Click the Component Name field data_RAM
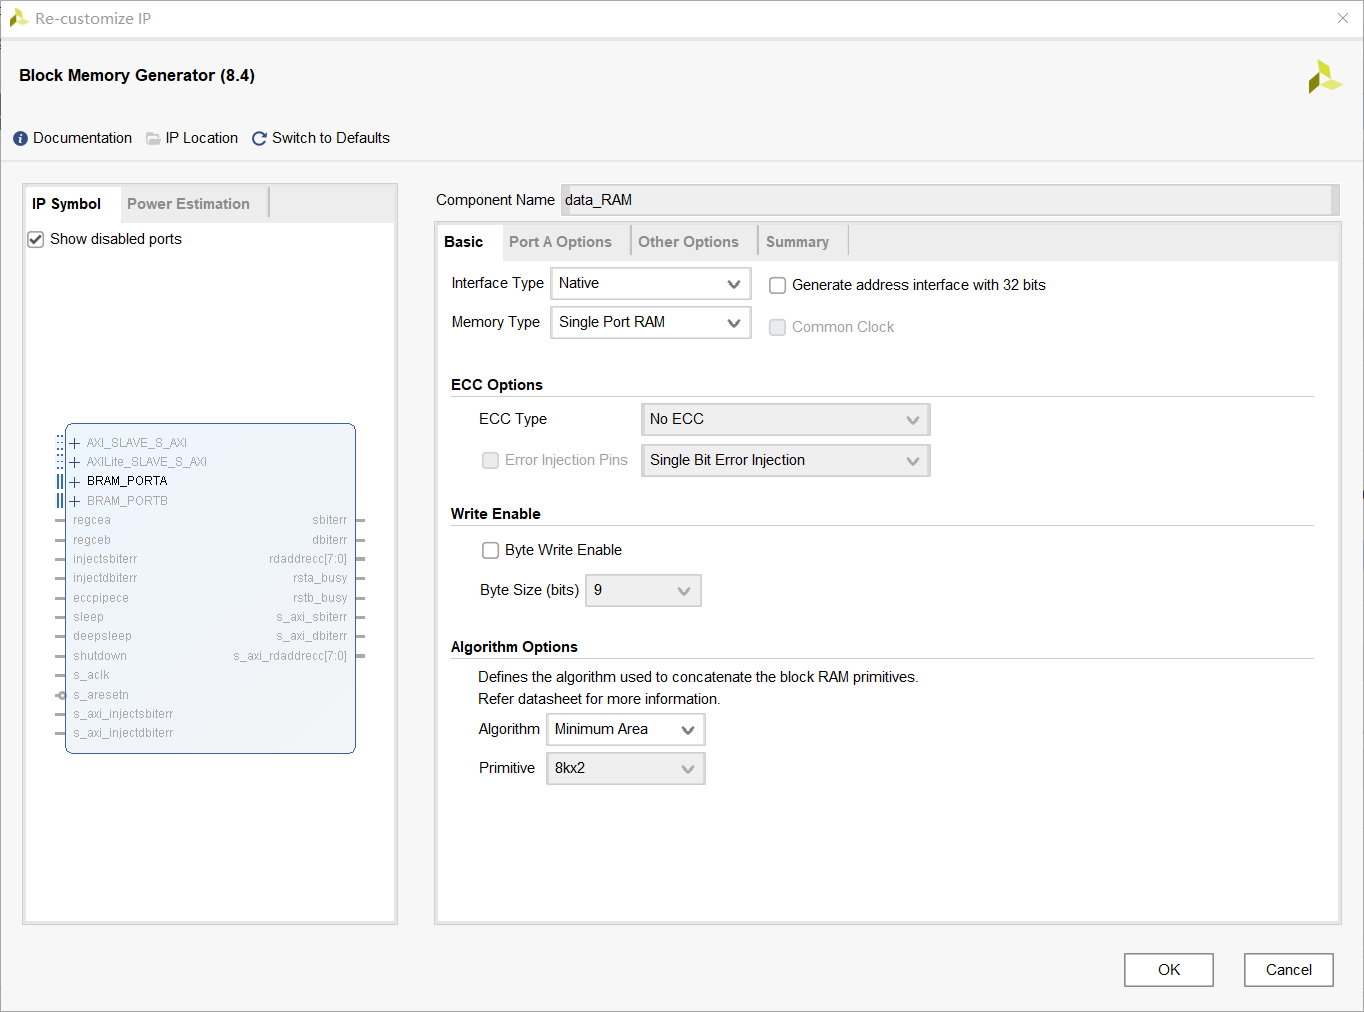Image resolution: width=1364 pixels, height=1012 pixels. 950,200
